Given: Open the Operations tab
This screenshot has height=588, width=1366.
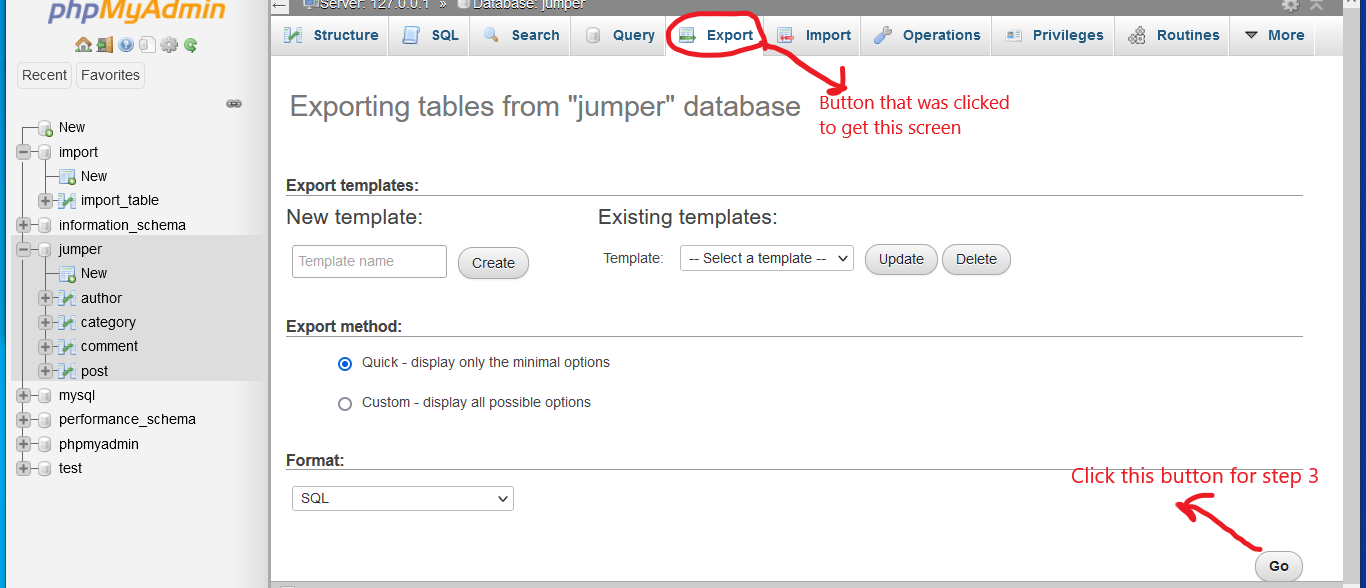Looking at the screenshot, I should tap(926, 35).
